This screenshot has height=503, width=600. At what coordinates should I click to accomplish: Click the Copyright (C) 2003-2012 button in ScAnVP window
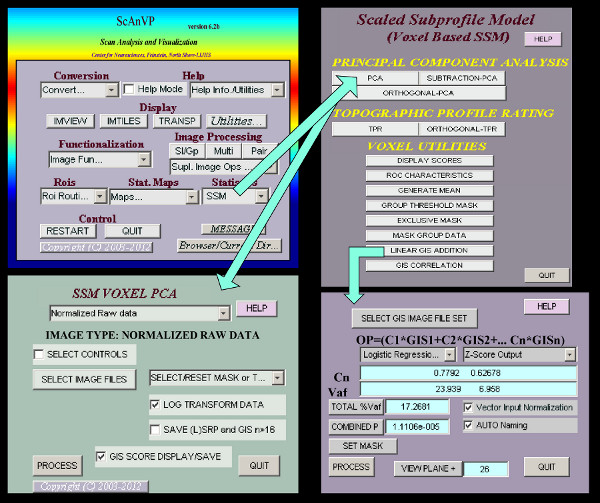click(96, 247)
